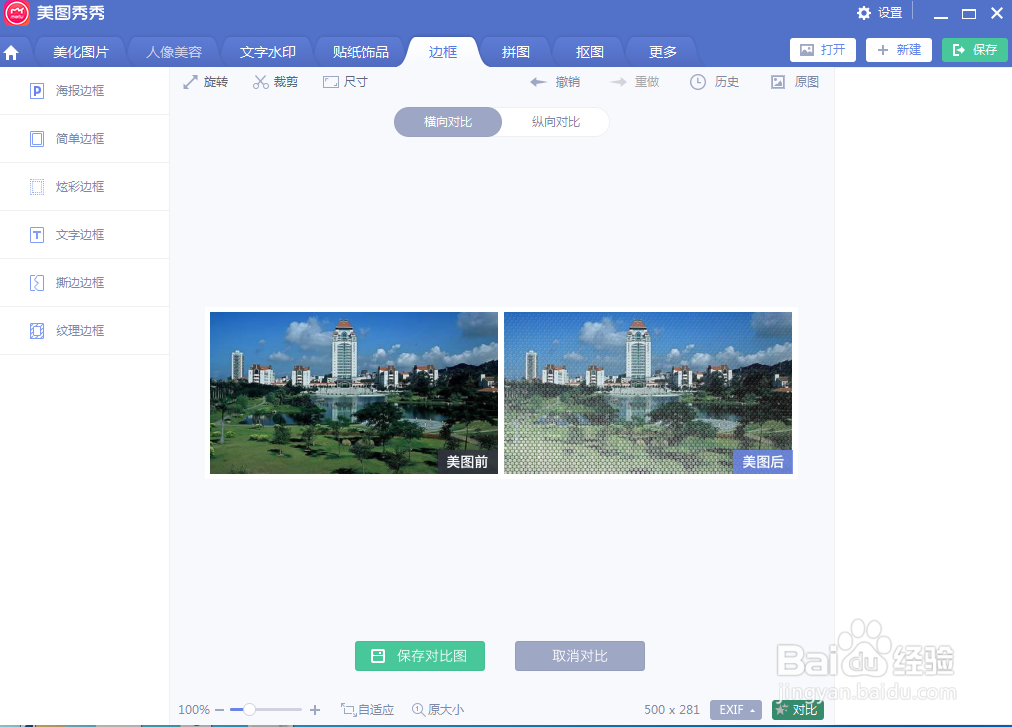
Task: Open 设置 gear settings
Action: tap(879, 13)
